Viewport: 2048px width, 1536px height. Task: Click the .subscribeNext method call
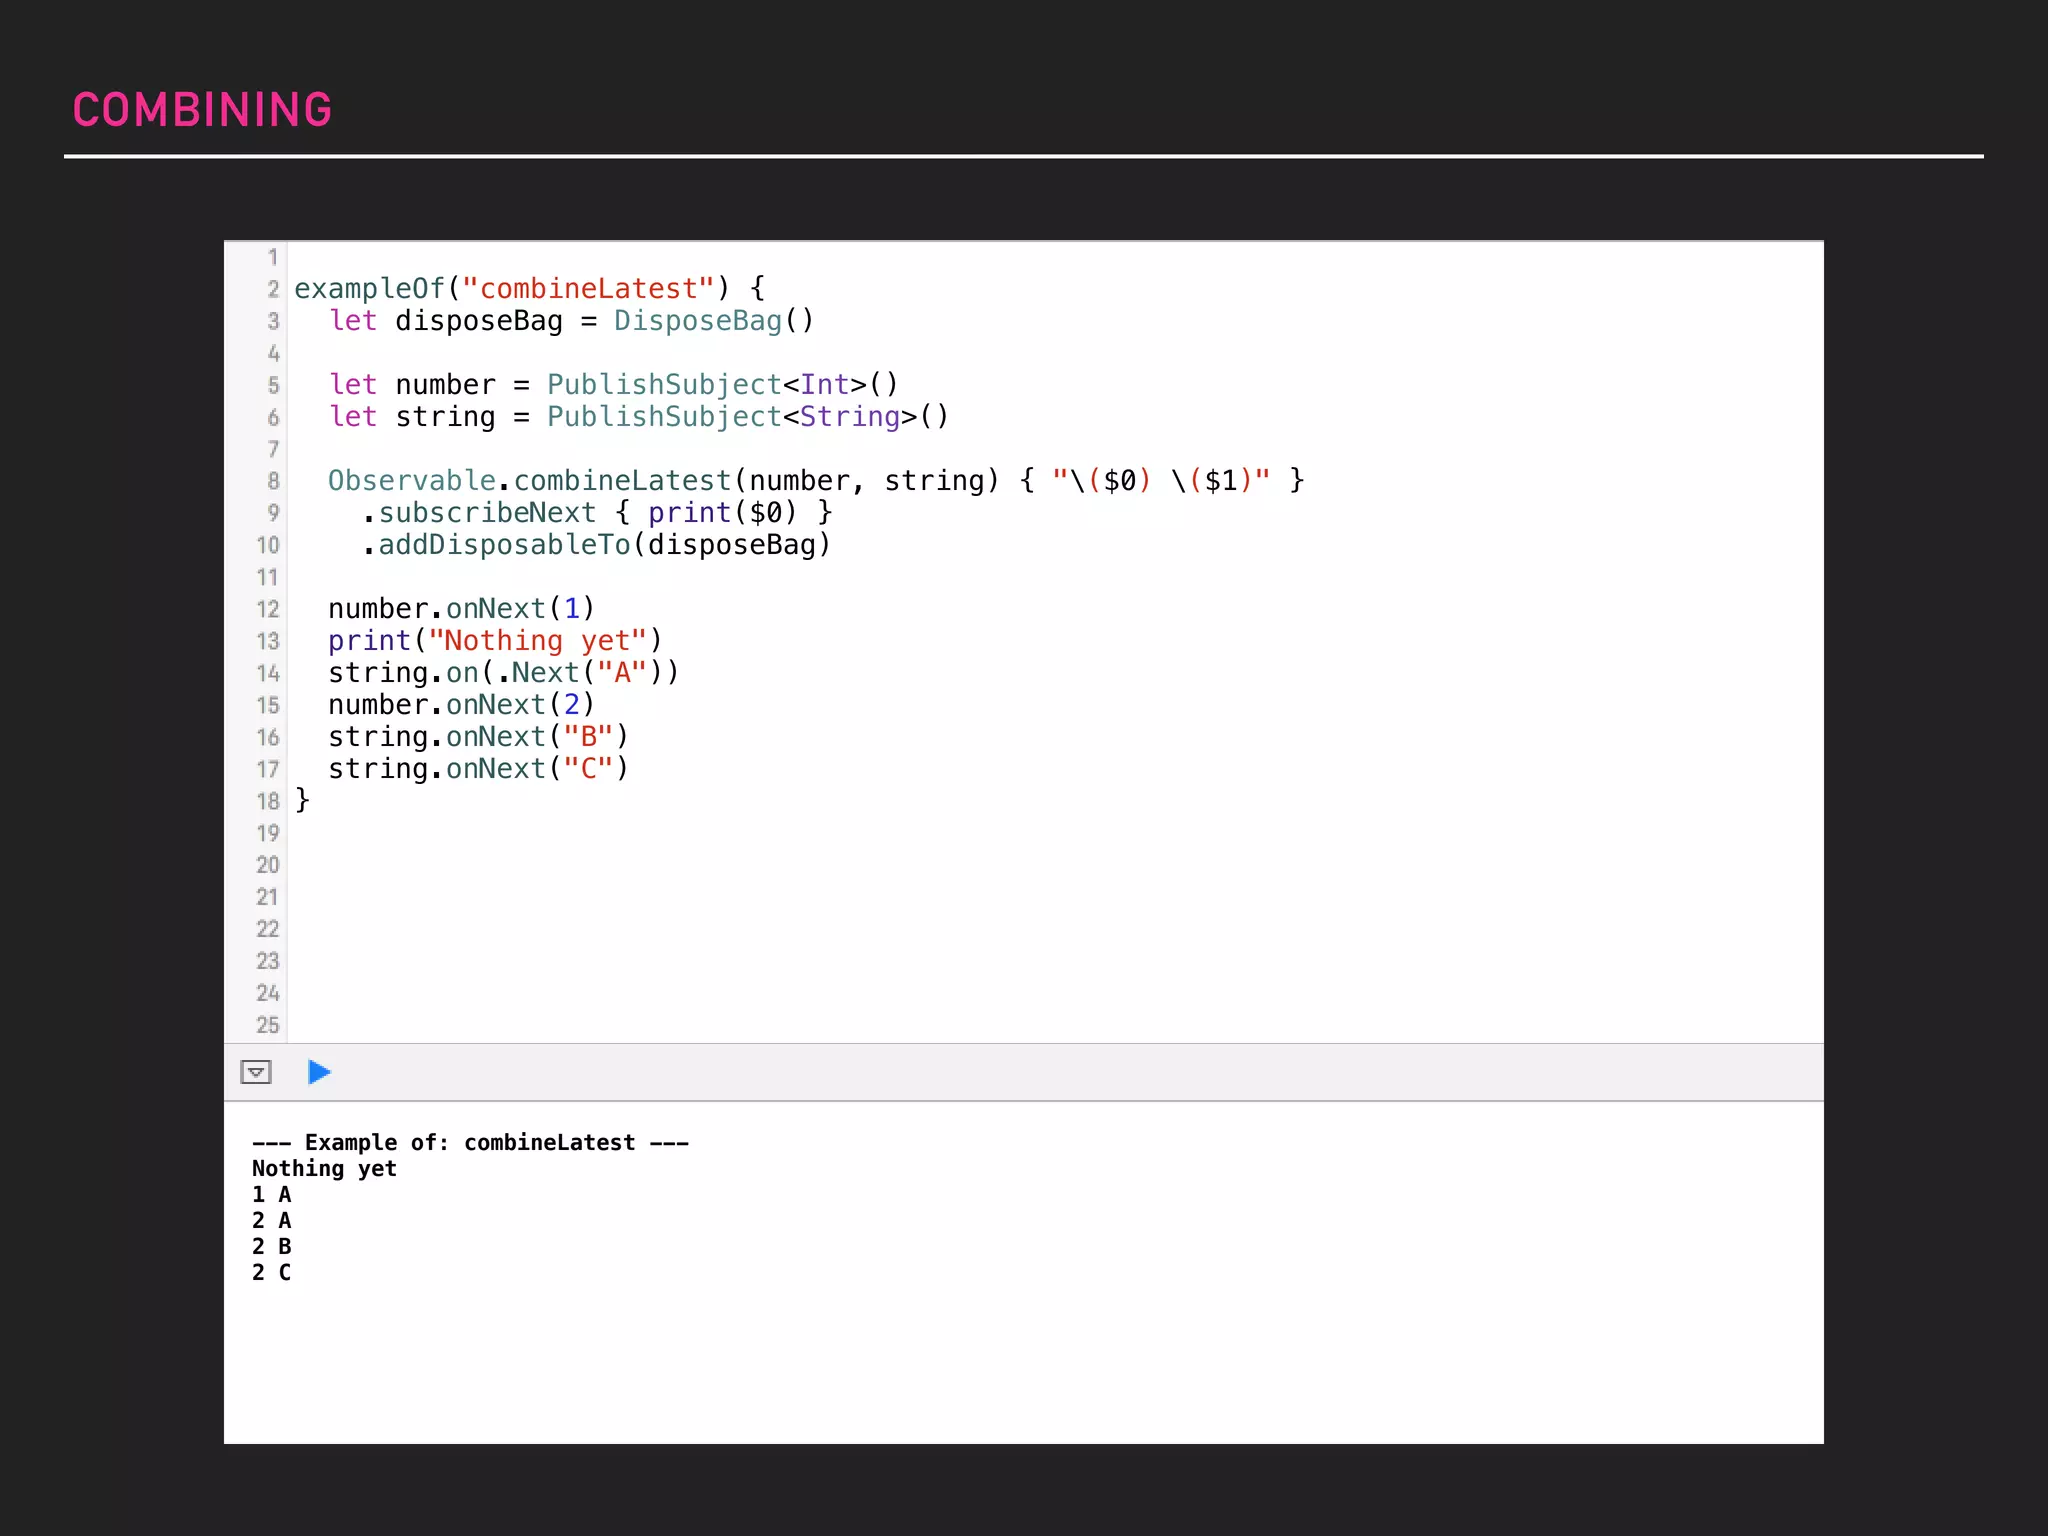(480, 513)
